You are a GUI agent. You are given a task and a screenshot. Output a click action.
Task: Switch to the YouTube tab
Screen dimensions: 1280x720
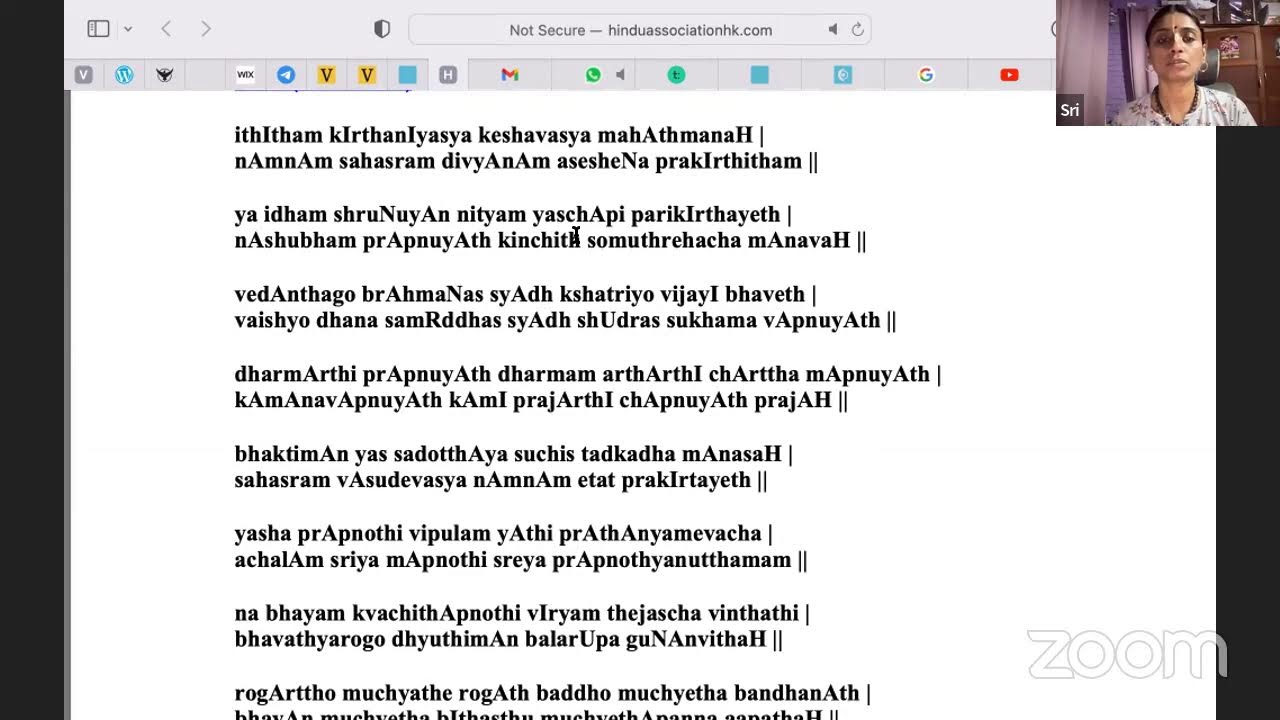(1009, 75)
